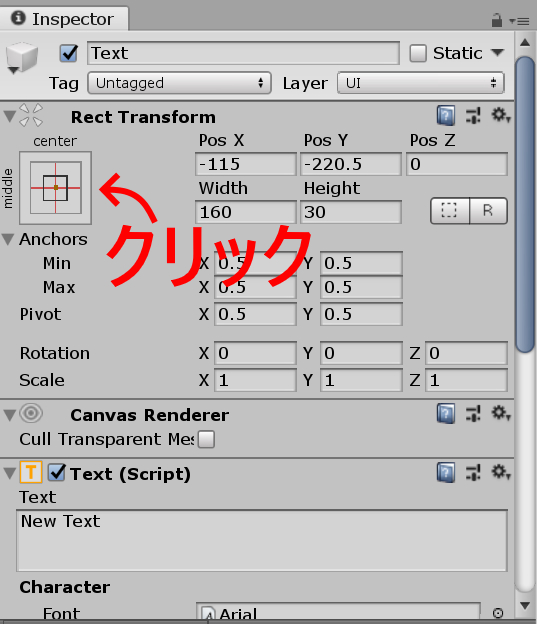The width and height of the screenshot is (537, 624).
Task: Toggle the GameObject active checkbox
Action: [x=68, y=53]
